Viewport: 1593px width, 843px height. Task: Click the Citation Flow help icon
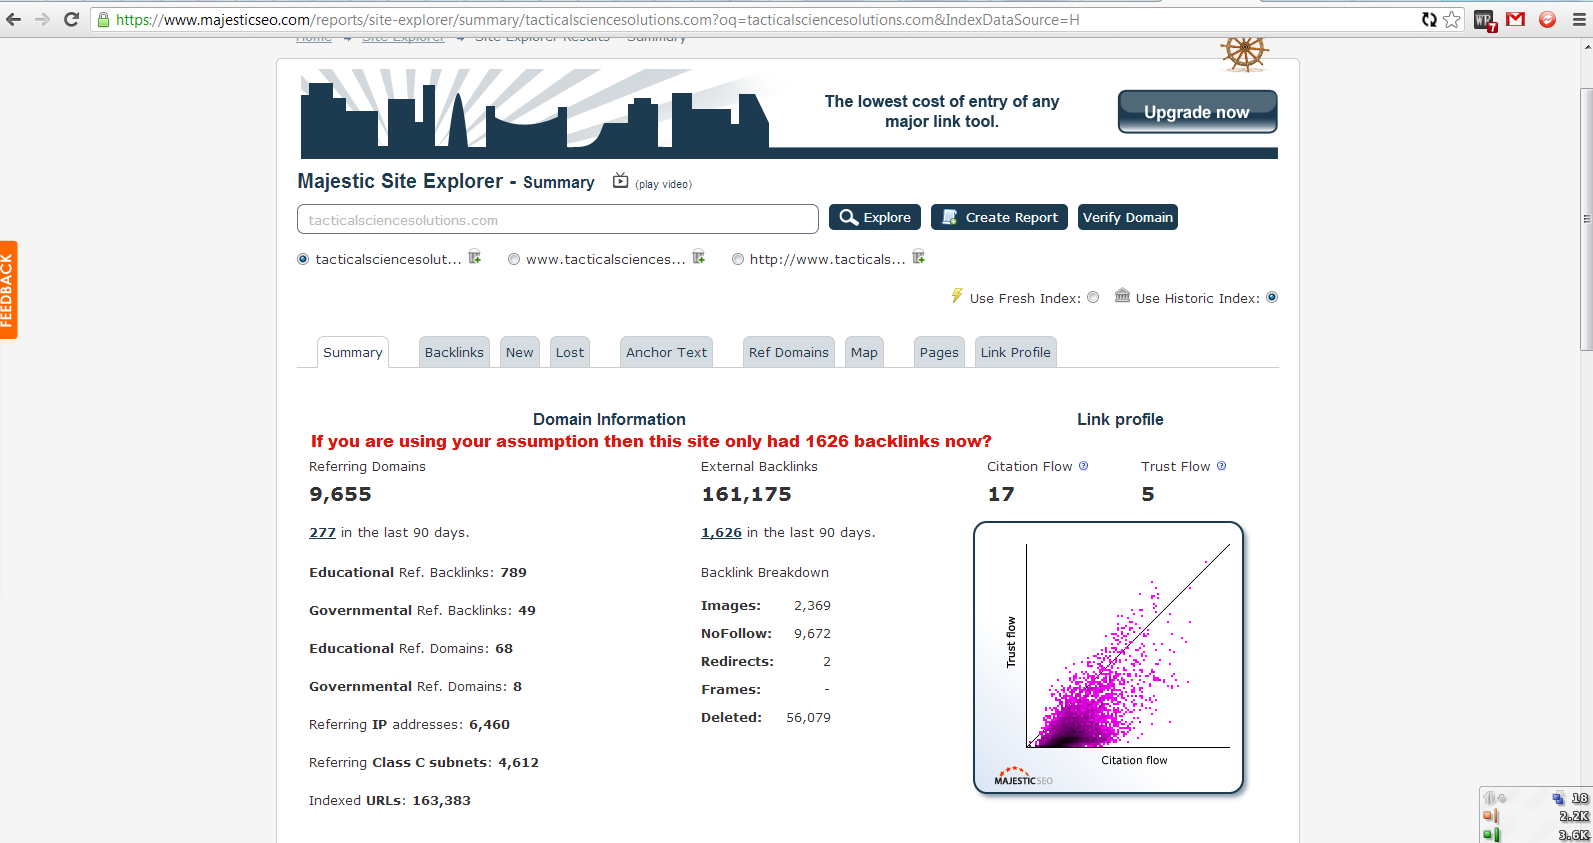1083,466
